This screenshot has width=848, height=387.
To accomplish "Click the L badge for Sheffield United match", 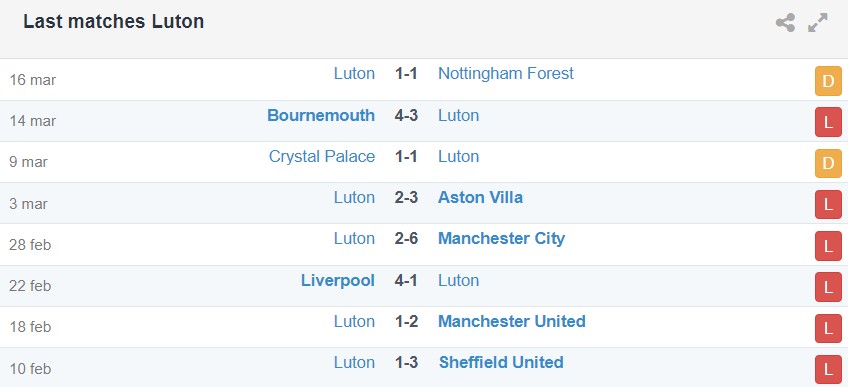I will tap(828, 369).
